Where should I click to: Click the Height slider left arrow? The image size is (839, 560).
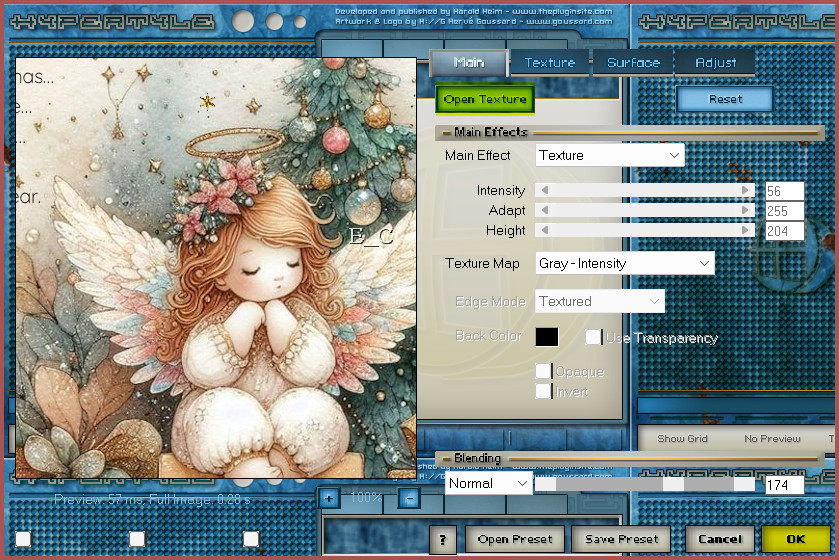(544, 230)
